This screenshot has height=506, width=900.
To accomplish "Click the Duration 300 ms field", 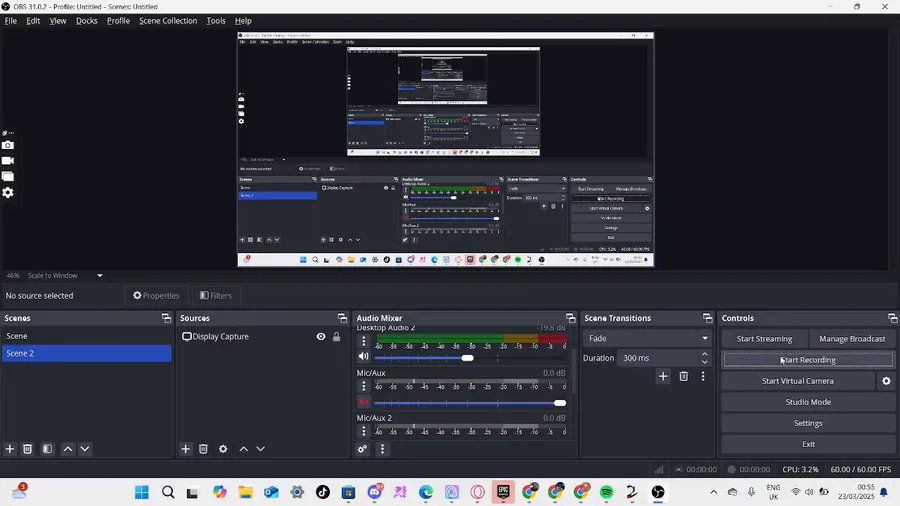I will click(x=659, y=357).
